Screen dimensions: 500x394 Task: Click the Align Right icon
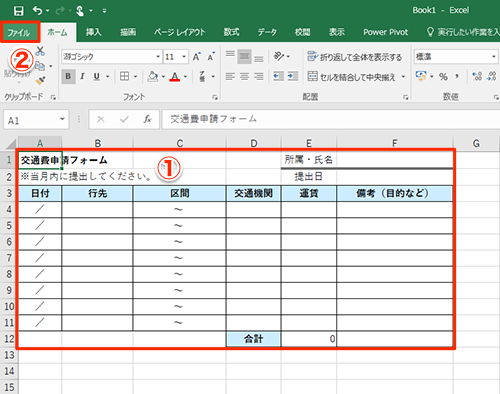259,77
